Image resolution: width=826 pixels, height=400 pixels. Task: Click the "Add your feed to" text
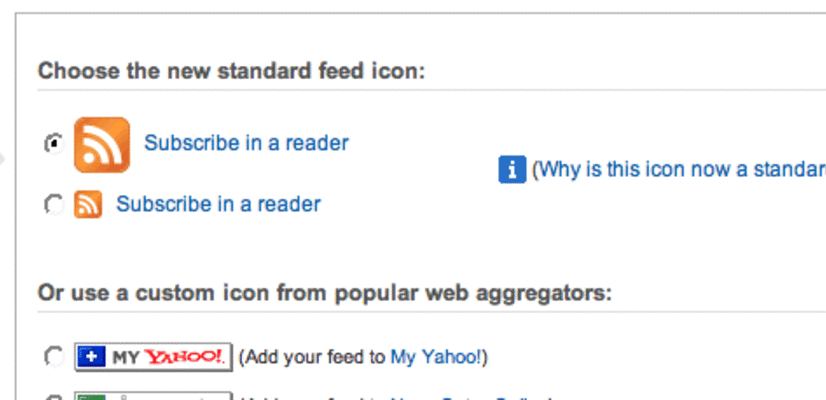(x=315, y=357)
